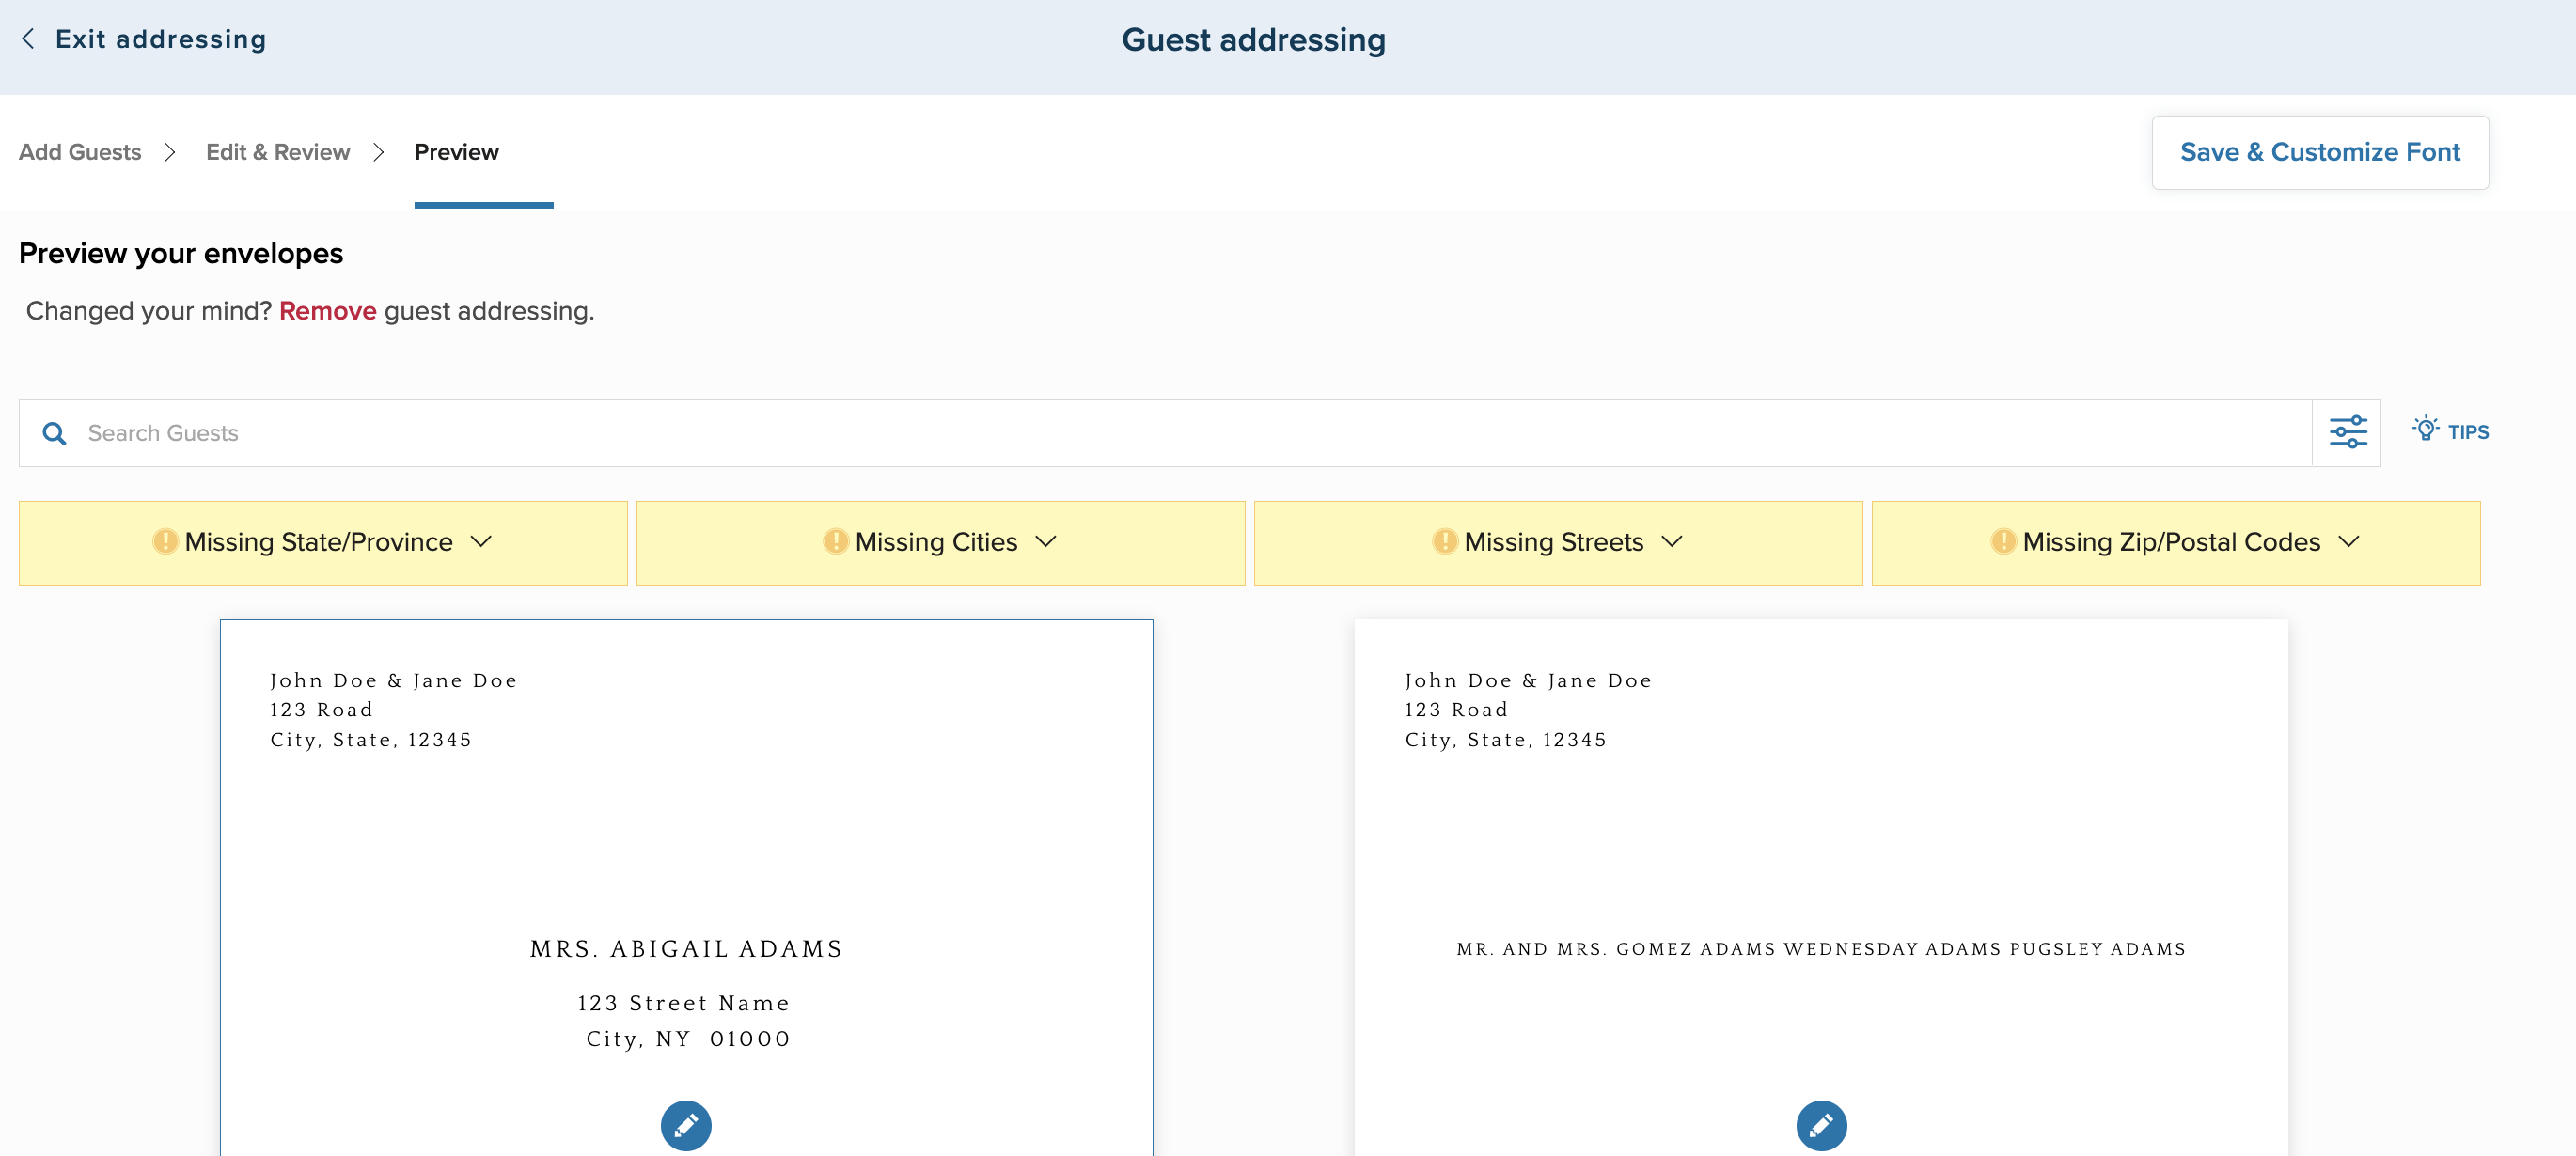Viewport: 2576px width, 1156px height.
Task: Open the TIPS lightbulb icon
Action: tap(2425, 430)
